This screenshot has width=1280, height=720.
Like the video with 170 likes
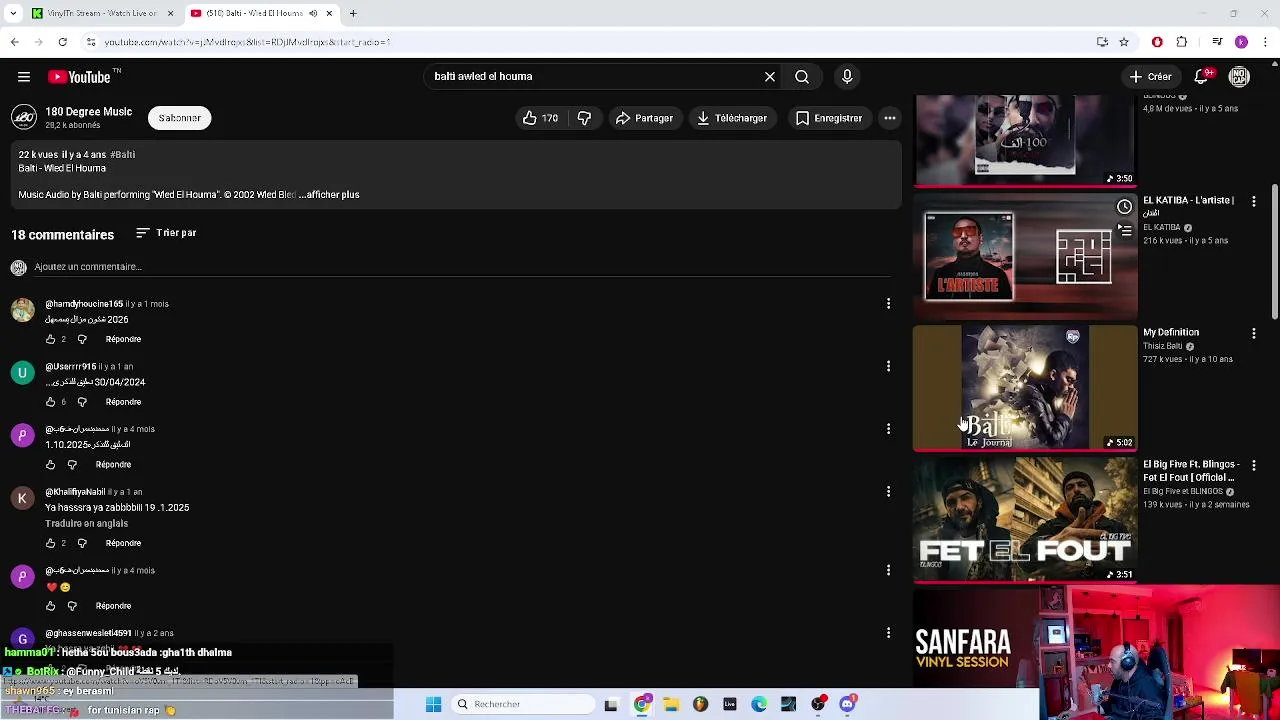tap(540, 118)
